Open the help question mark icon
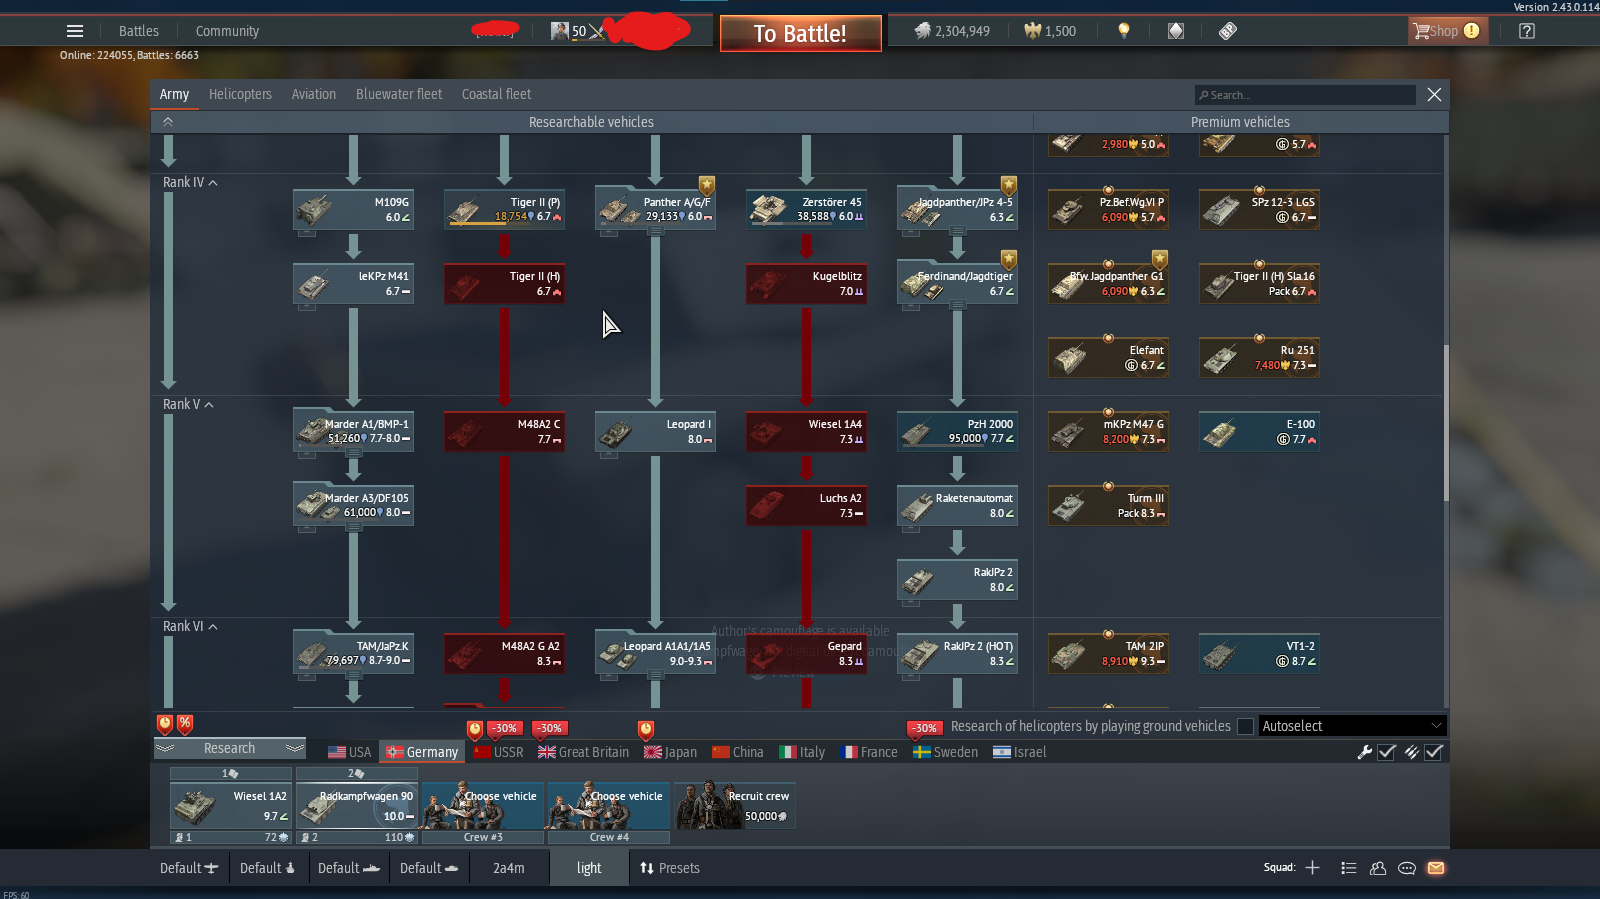The height and width of the screenshot is (899, 1600). pyautogui.click(x=1526, y=31)
